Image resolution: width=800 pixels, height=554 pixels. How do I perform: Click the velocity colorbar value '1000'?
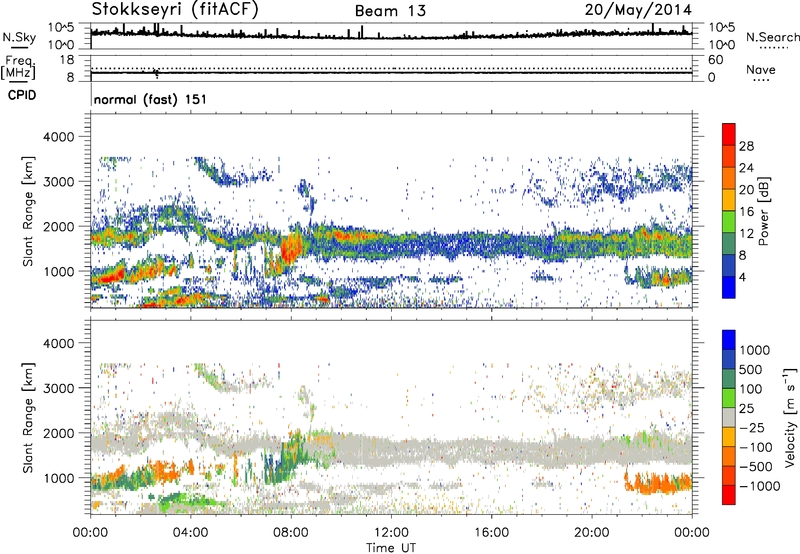coord(755,350)
